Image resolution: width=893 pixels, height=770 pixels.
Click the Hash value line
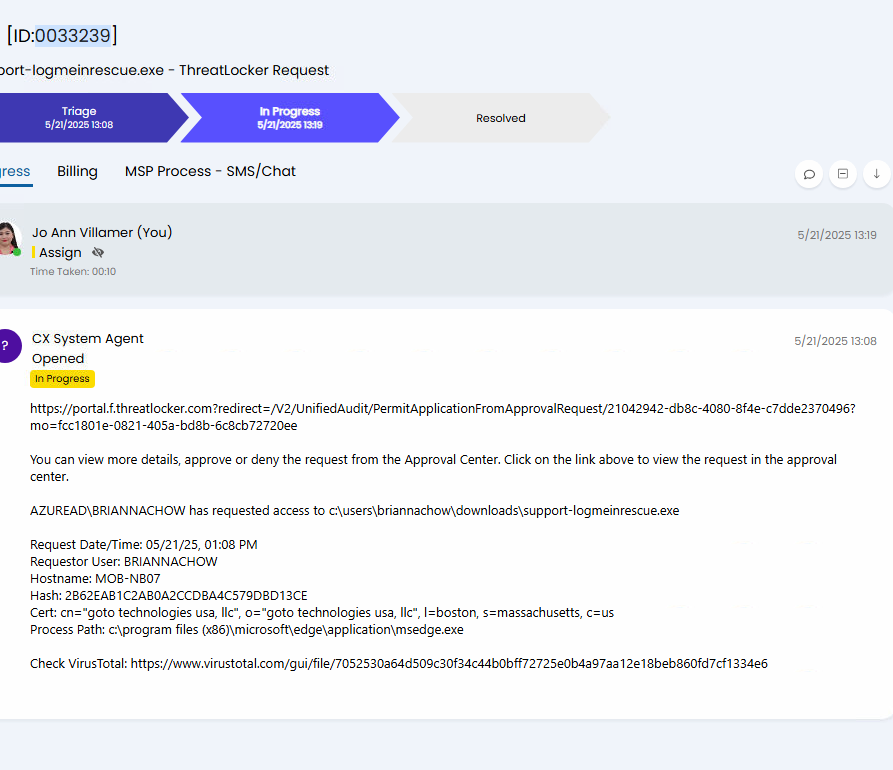point(169,596)
